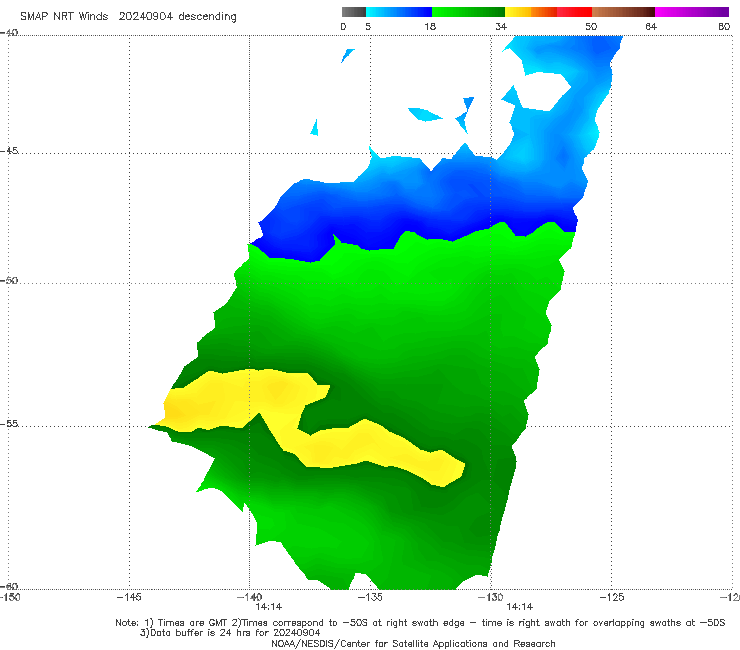
Task: Click the color bar label '64'
Action: point(651,26)
